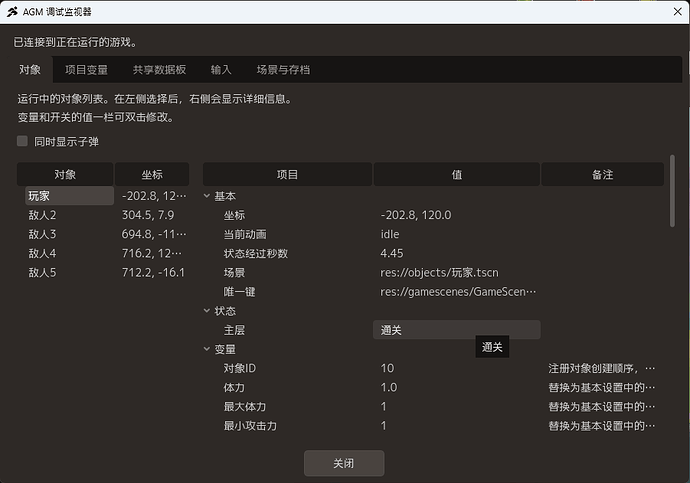This screenshot has height=483, width=690.
Task: Switch to the 输入 tab
Action: pos(221,70)
